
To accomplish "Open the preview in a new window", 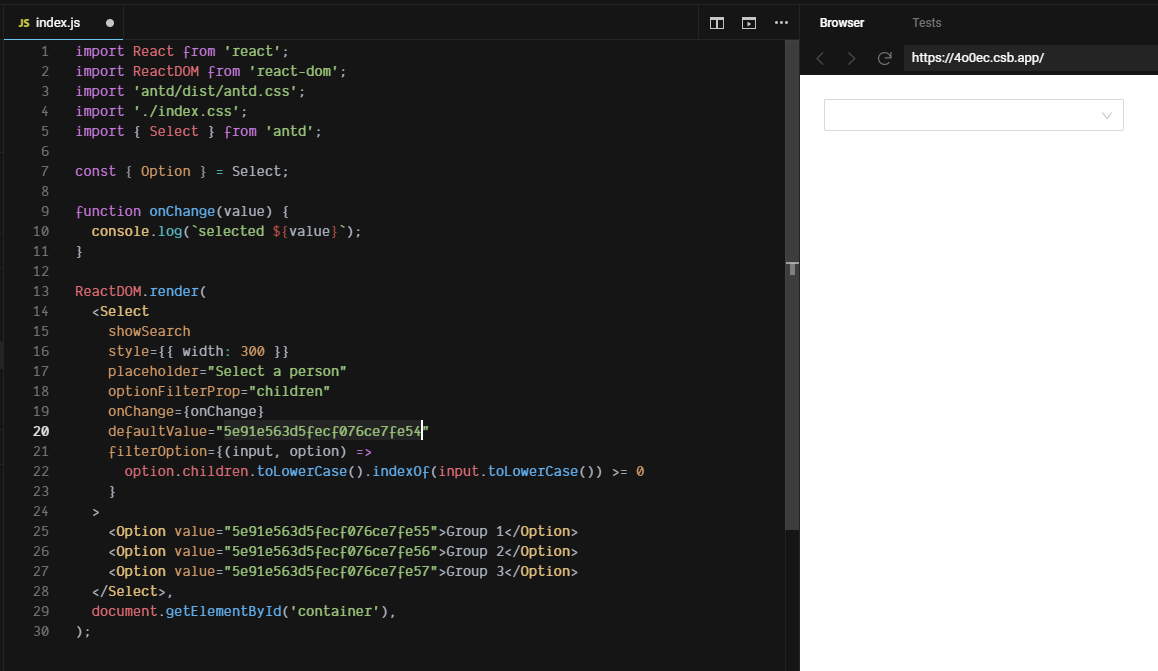I will point(748,22).
